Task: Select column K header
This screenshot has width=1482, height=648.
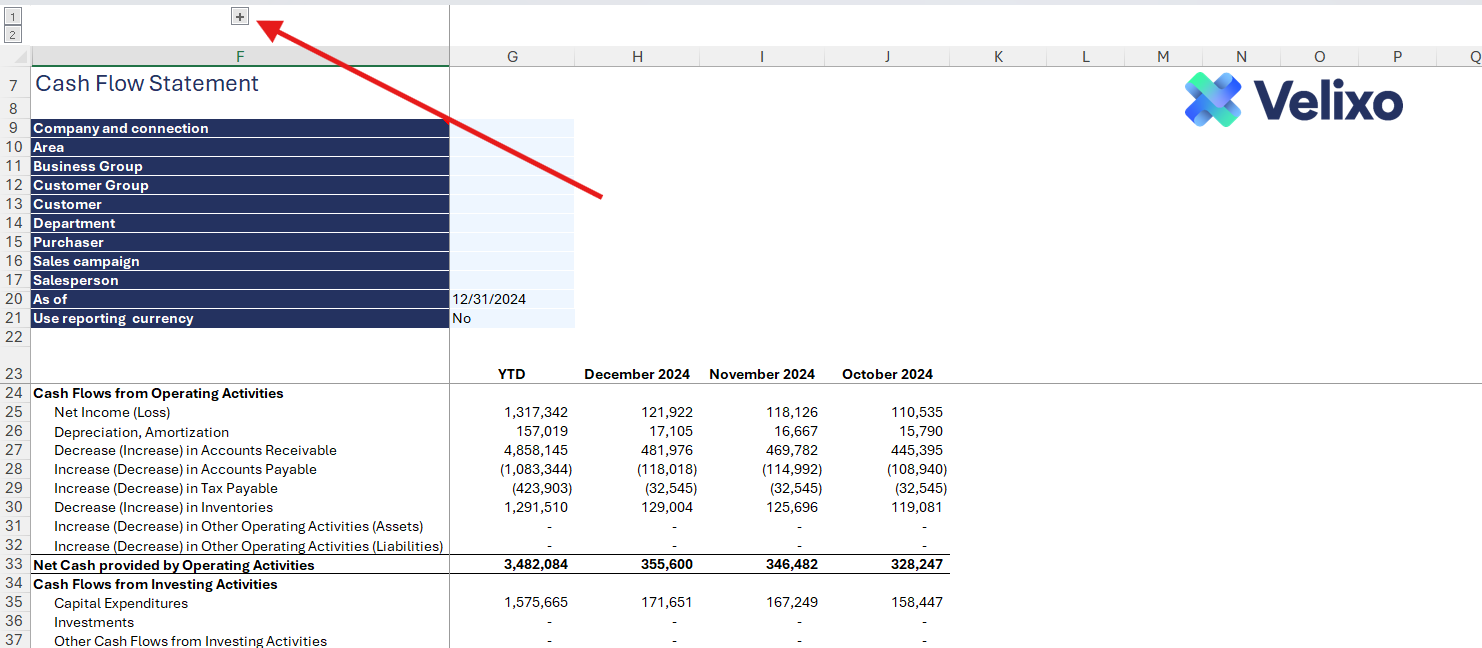Action: (998, 57)
